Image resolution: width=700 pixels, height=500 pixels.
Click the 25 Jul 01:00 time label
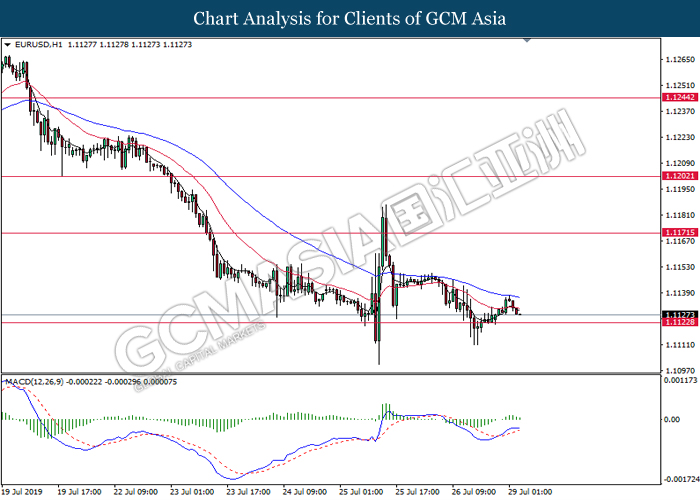coord(361,492)
